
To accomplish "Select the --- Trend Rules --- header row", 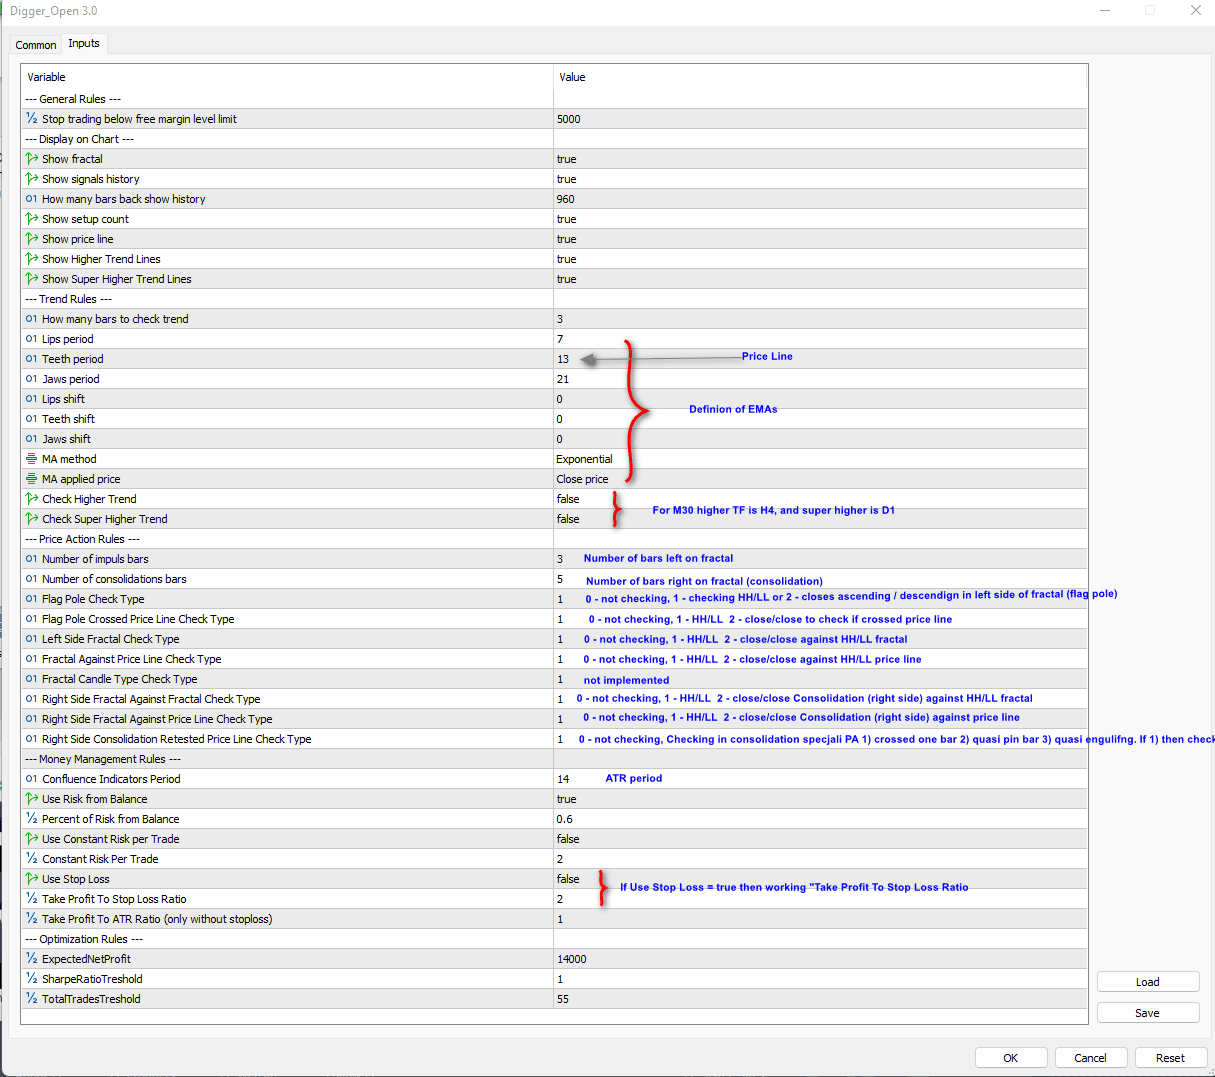I will click(x=554, y=299).
